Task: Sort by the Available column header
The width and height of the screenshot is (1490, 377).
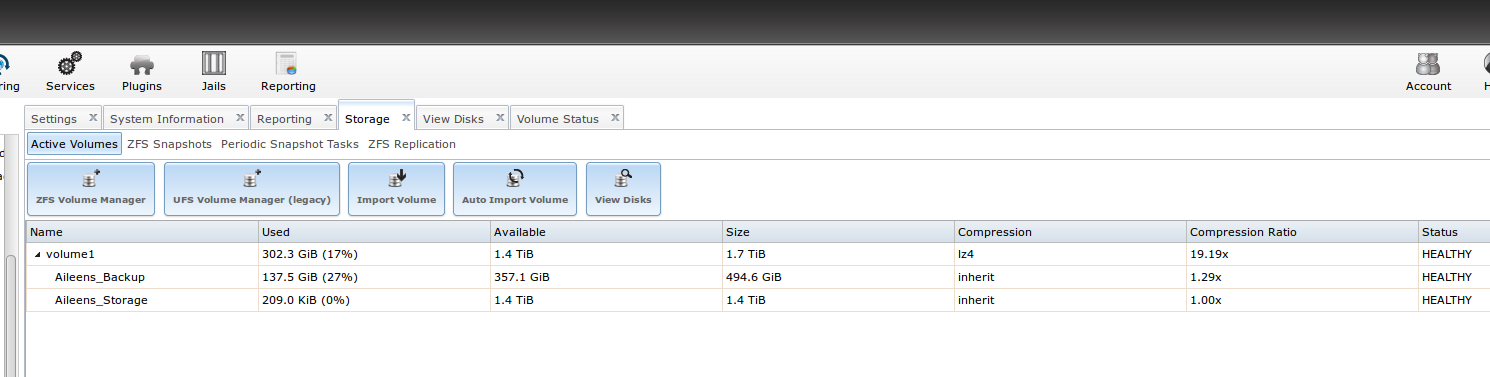Action: click(606, 232)
